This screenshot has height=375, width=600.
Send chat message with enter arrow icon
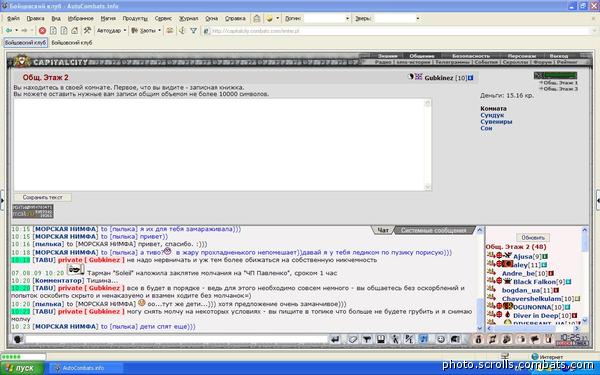[335, 339]
